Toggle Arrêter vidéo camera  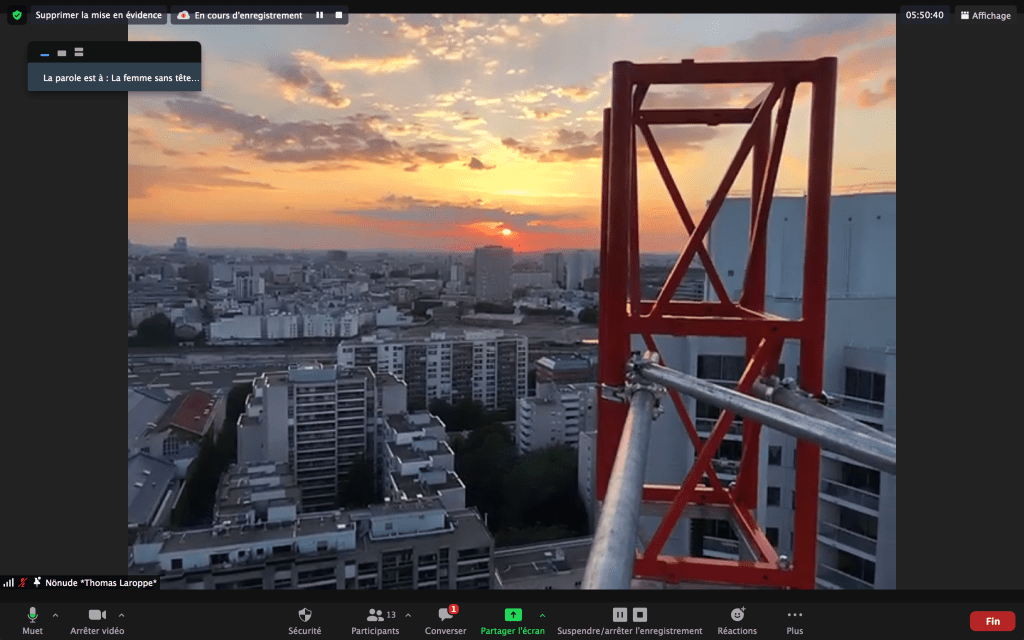pyautogui.click(x=97, y=615)
